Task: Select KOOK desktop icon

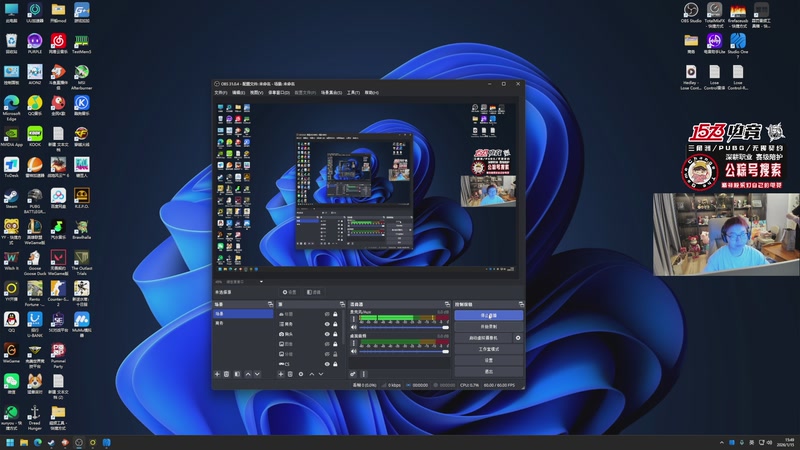Action: [x=35, y=137]
